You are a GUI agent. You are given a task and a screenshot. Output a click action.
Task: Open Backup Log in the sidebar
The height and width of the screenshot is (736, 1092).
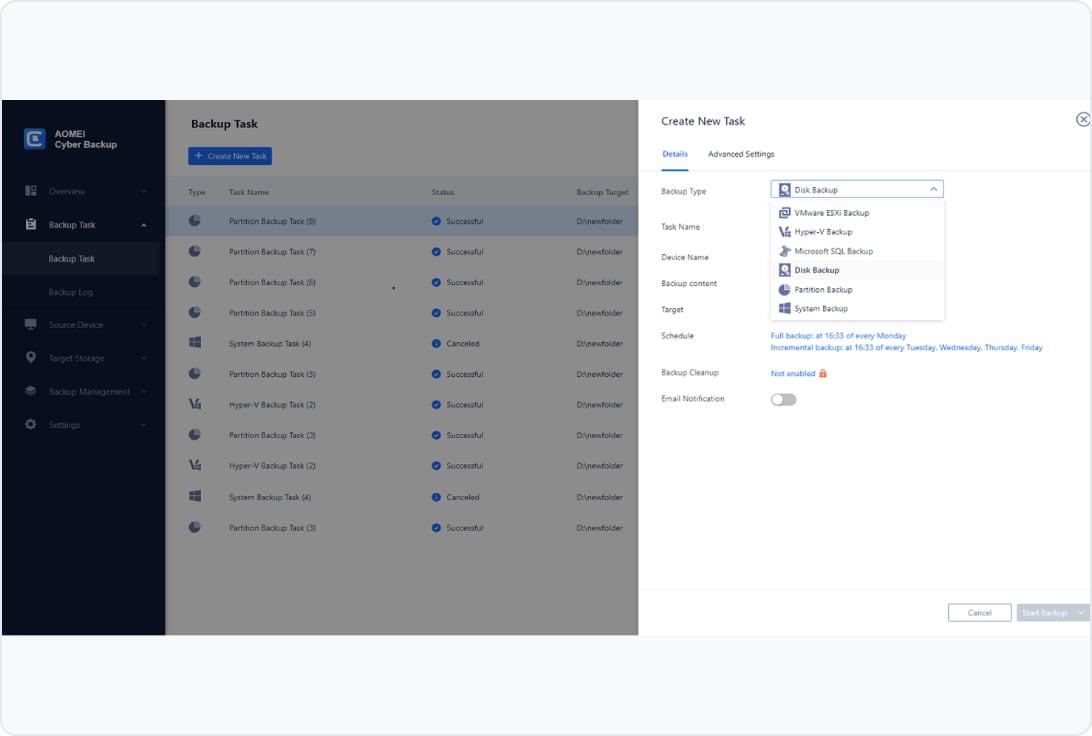70,292
